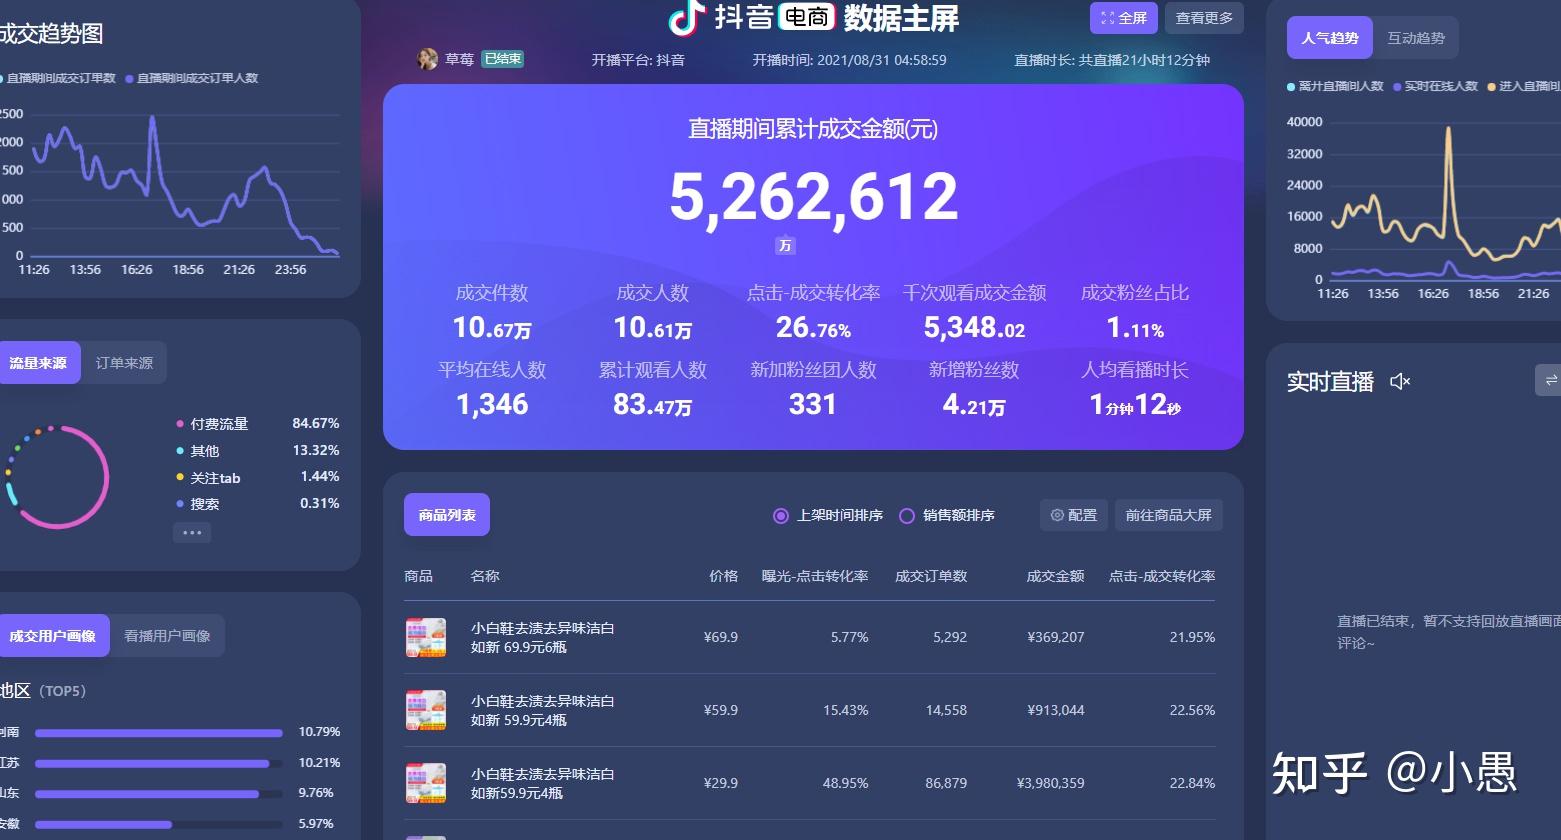The width and height of the screenshot is (1561, 840).
Task: Click 曝光-点击转化率 column header
Action: [x=815, y=576]
